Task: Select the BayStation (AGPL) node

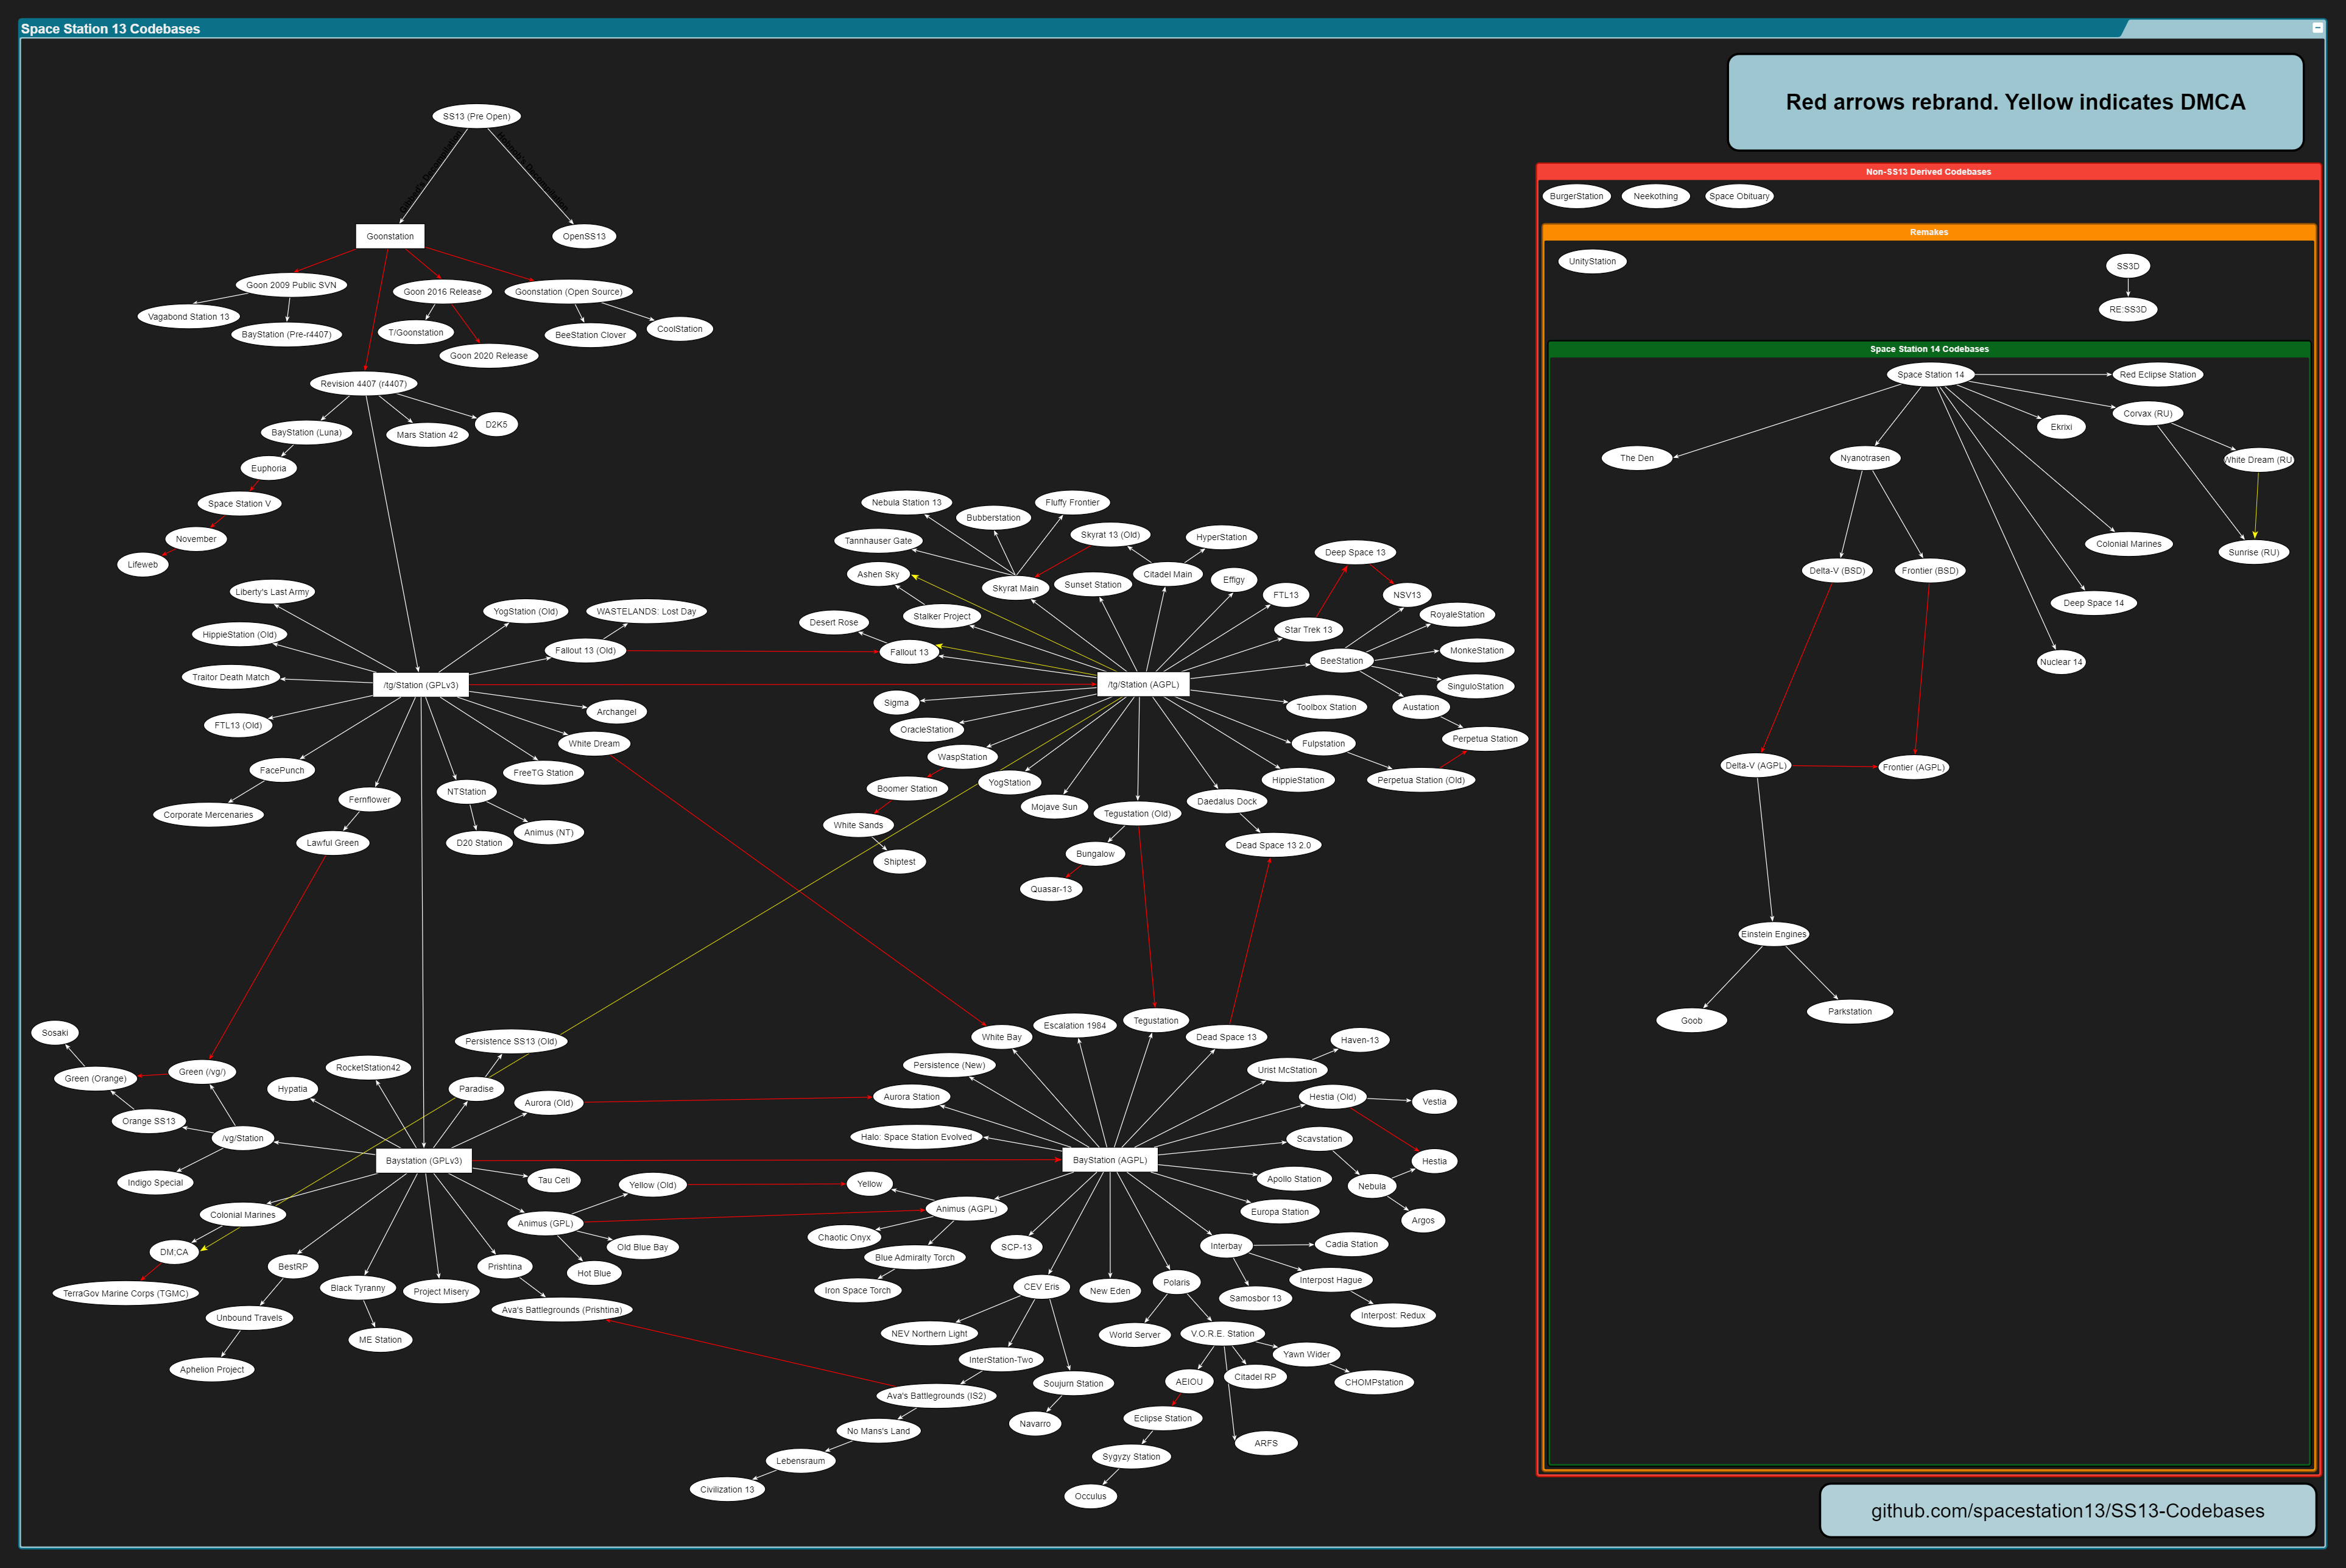Action: (1110, 1160)
